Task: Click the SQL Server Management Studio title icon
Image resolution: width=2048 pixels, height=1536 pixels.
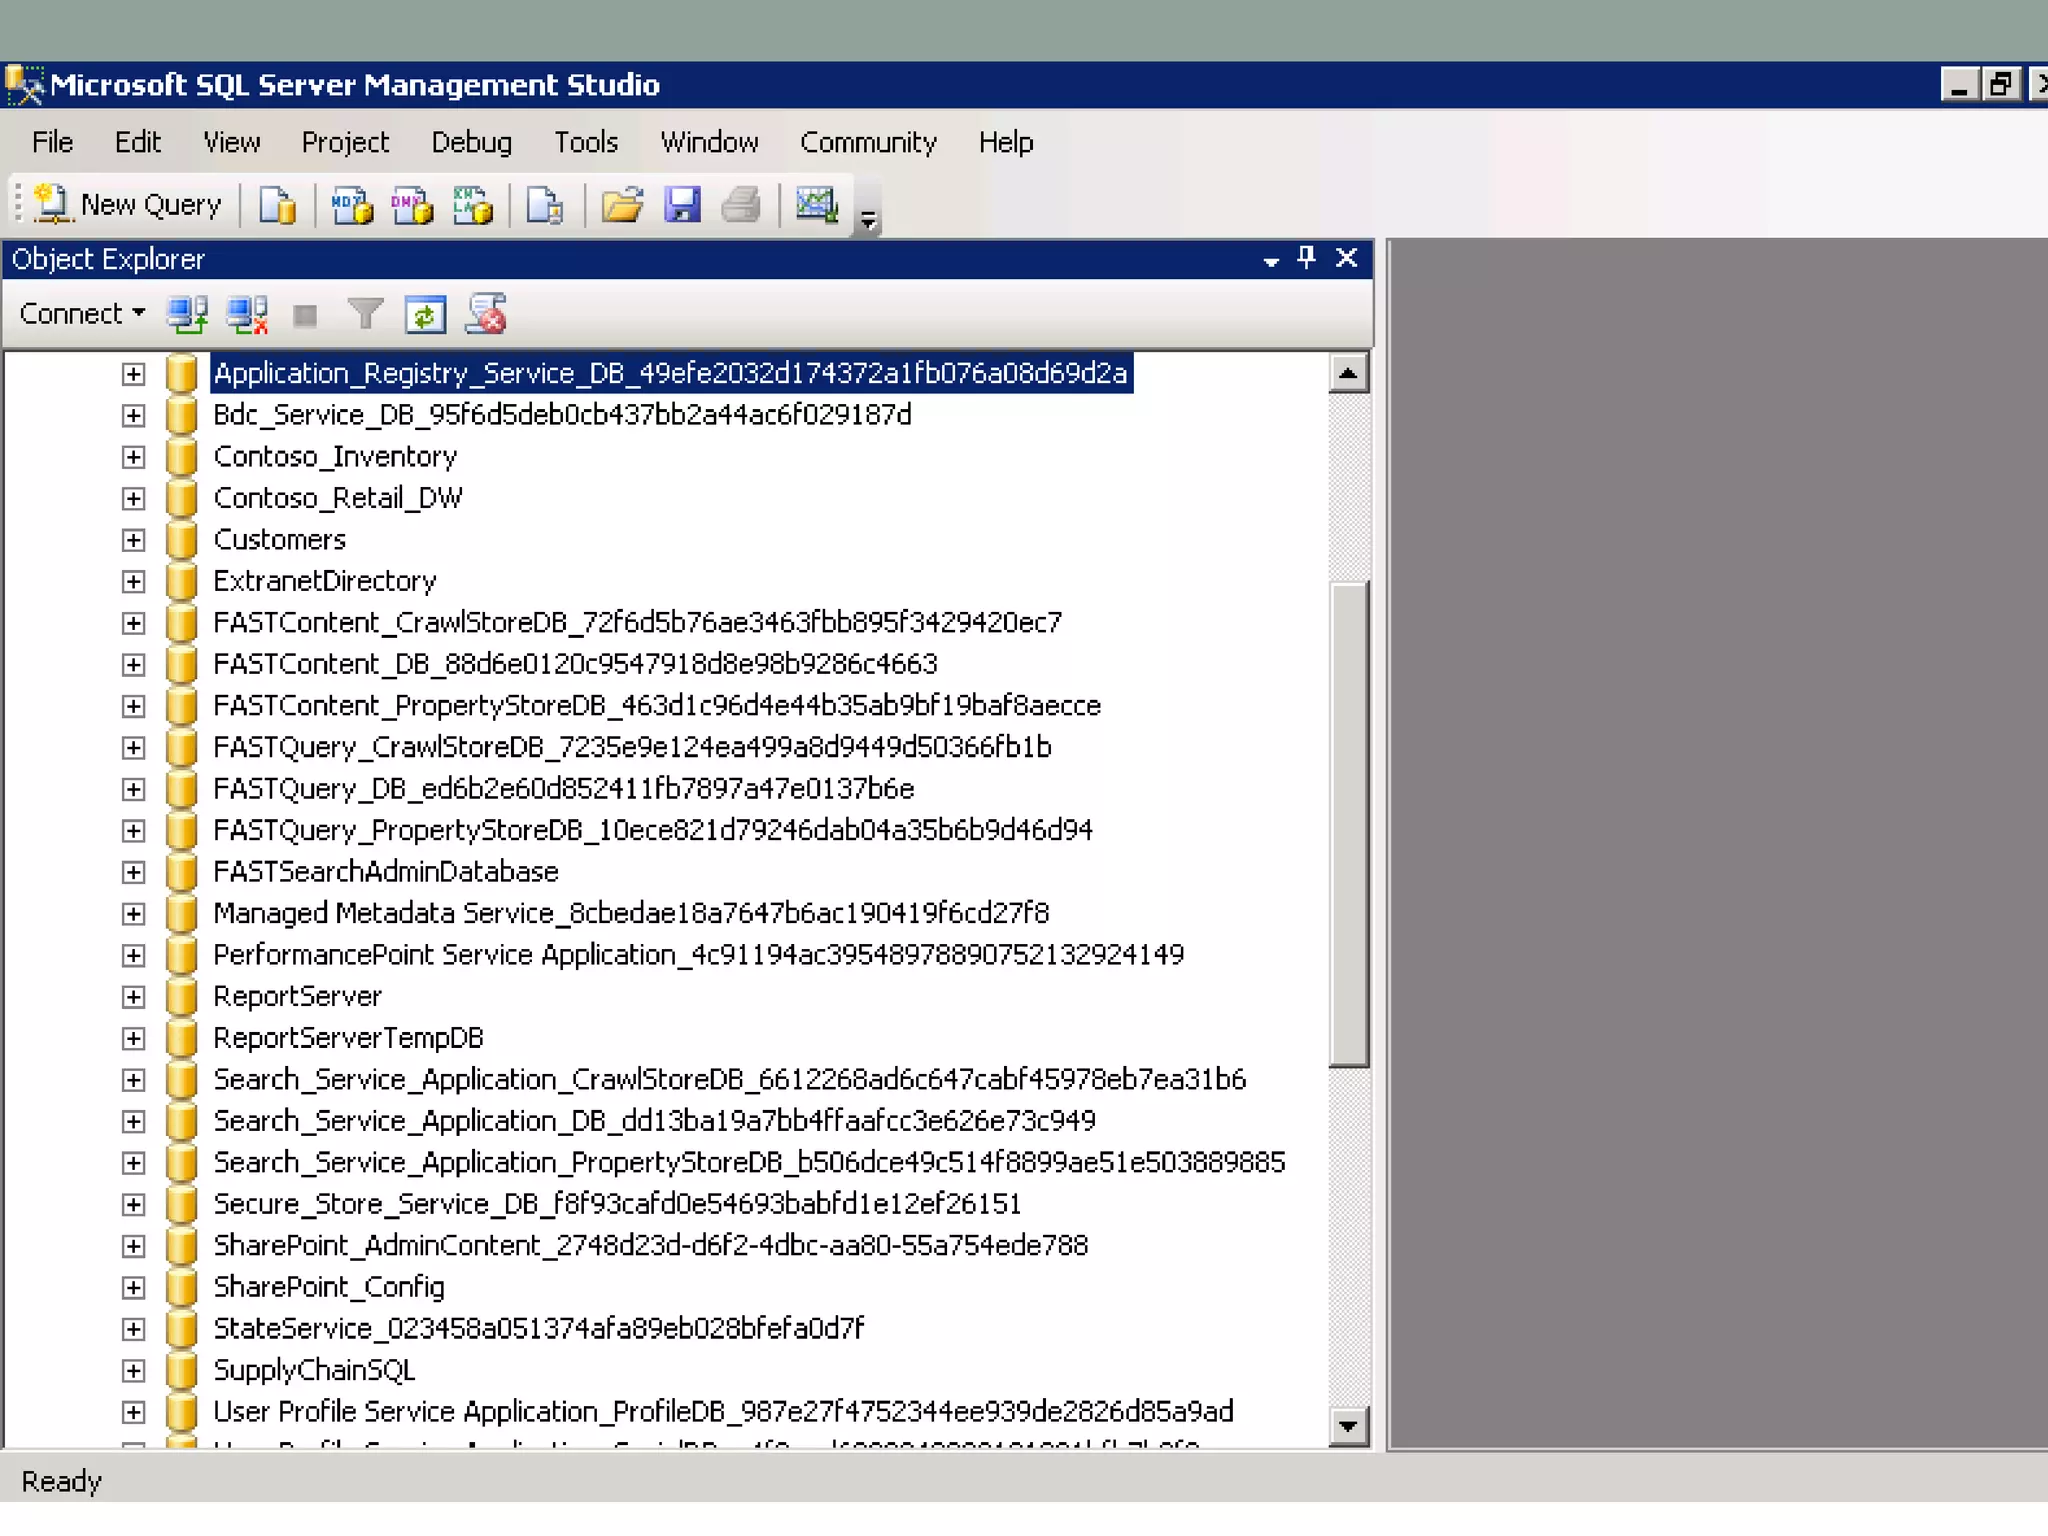Action: [x=24, y=85]
